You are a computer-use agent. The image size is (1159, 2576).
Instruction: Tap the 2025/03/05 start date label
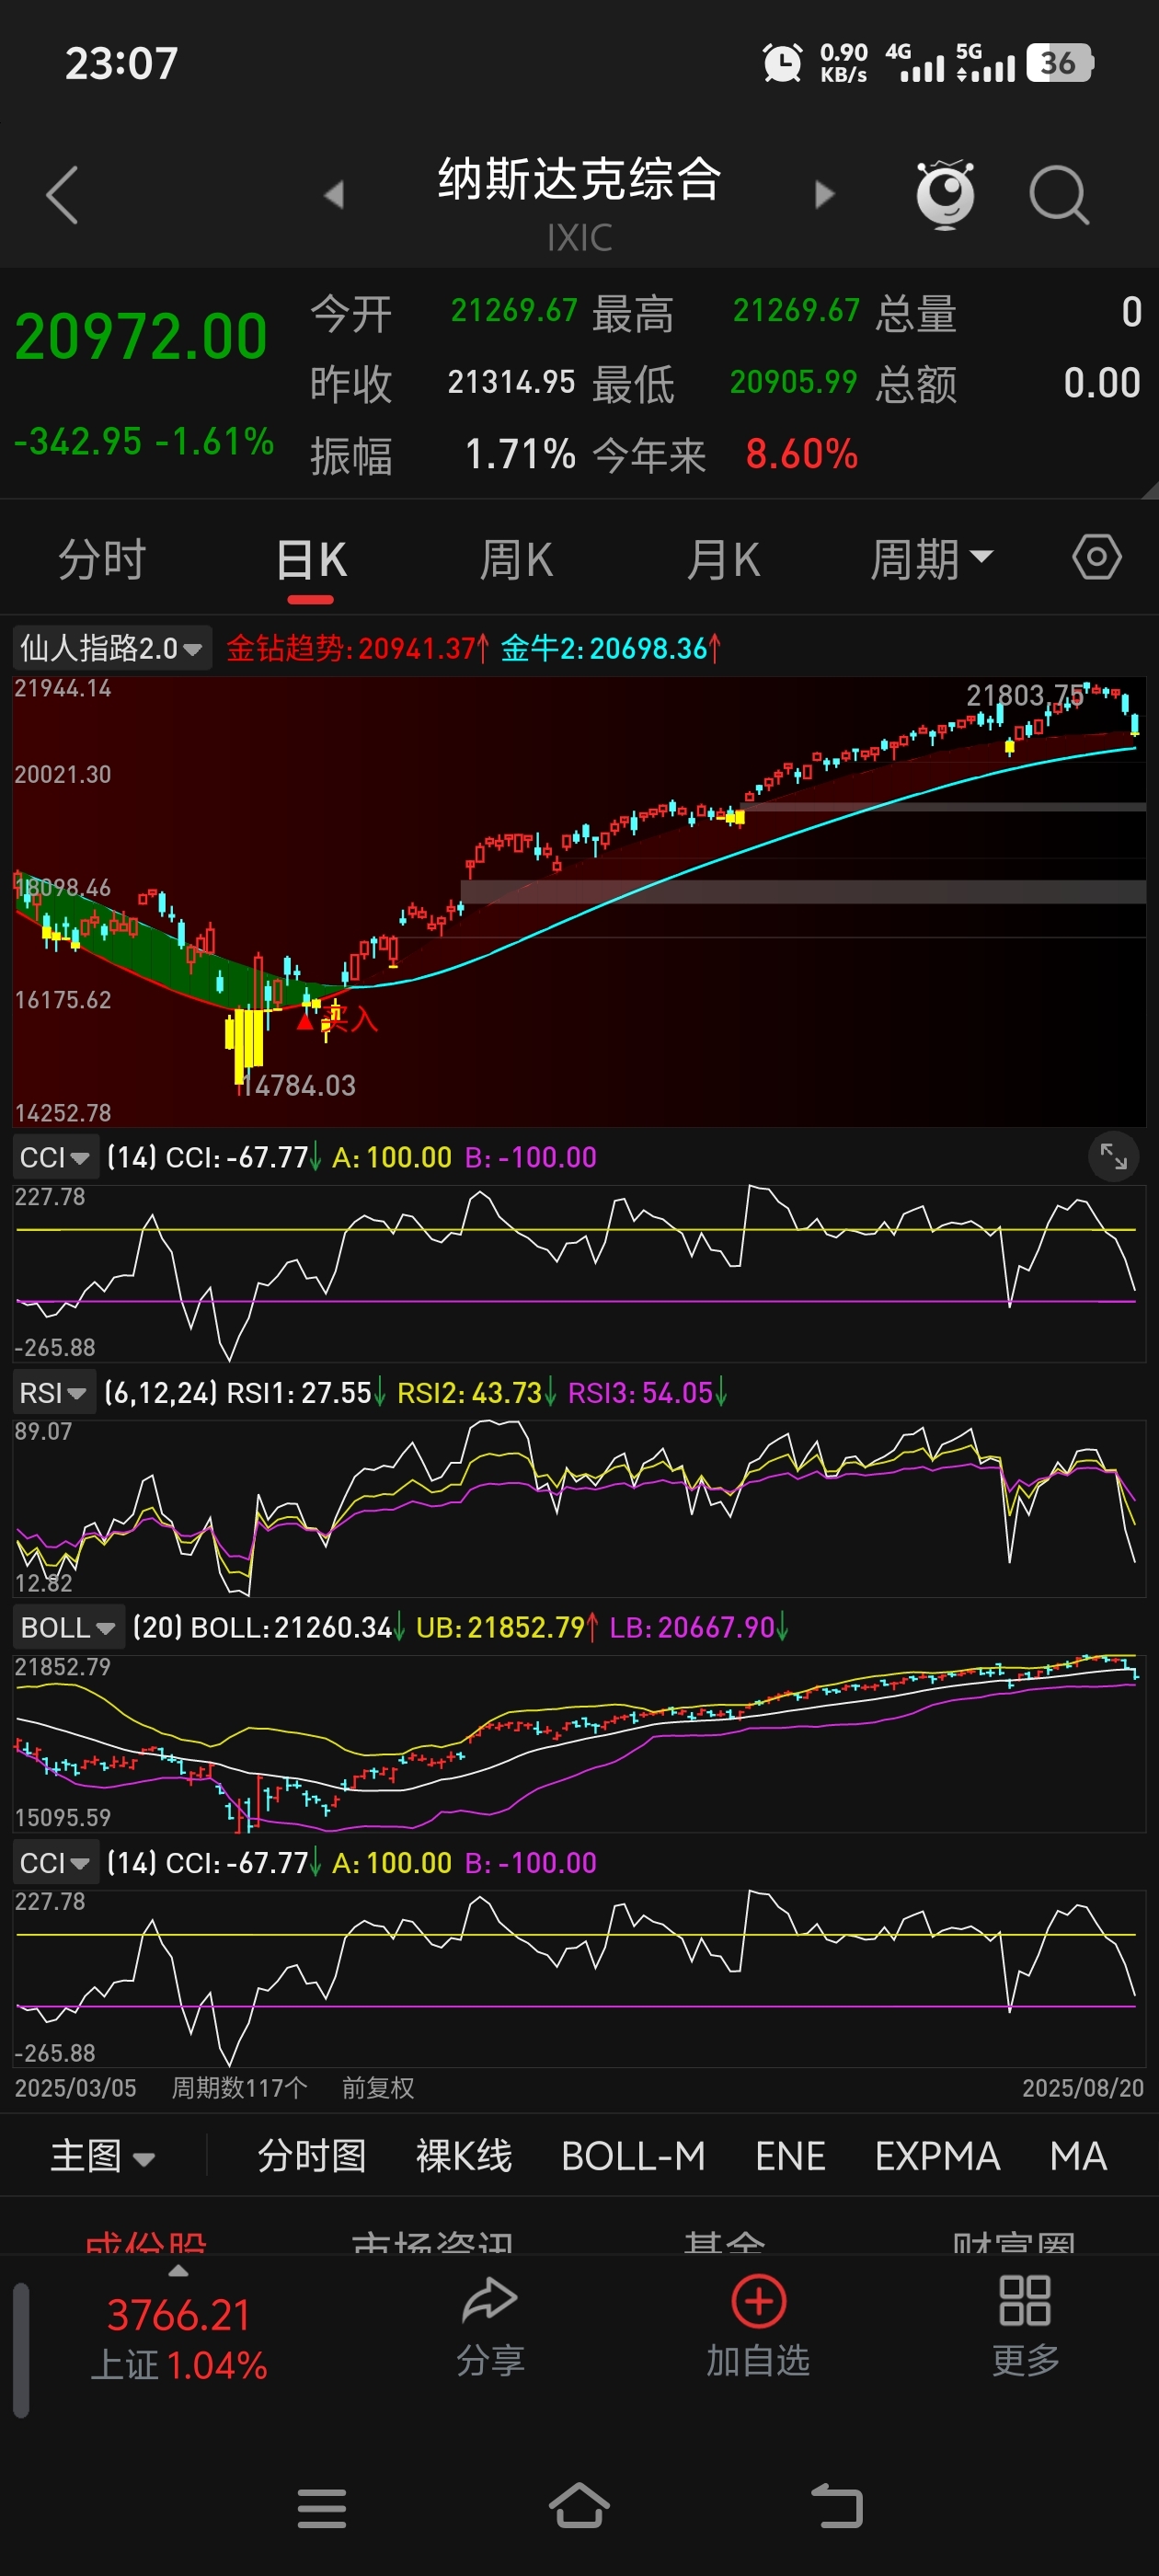[75, 2088]
